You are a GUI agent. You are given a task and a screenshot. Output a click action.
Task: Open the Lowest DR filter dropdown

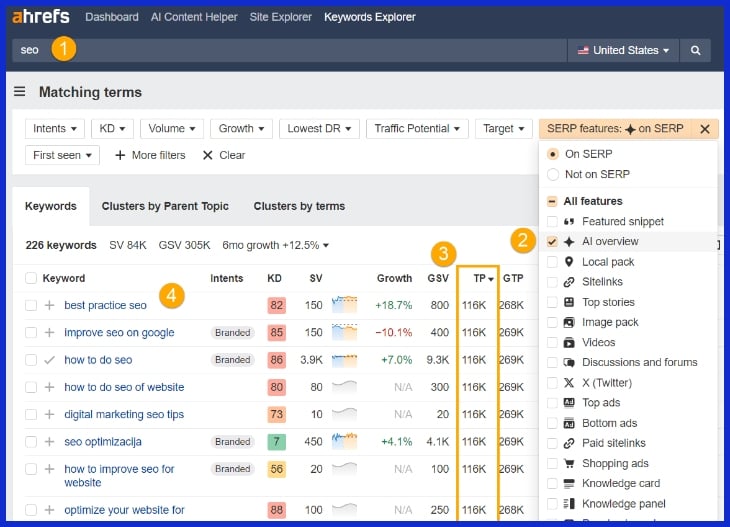pyautogui.click(x=318, y=129)
